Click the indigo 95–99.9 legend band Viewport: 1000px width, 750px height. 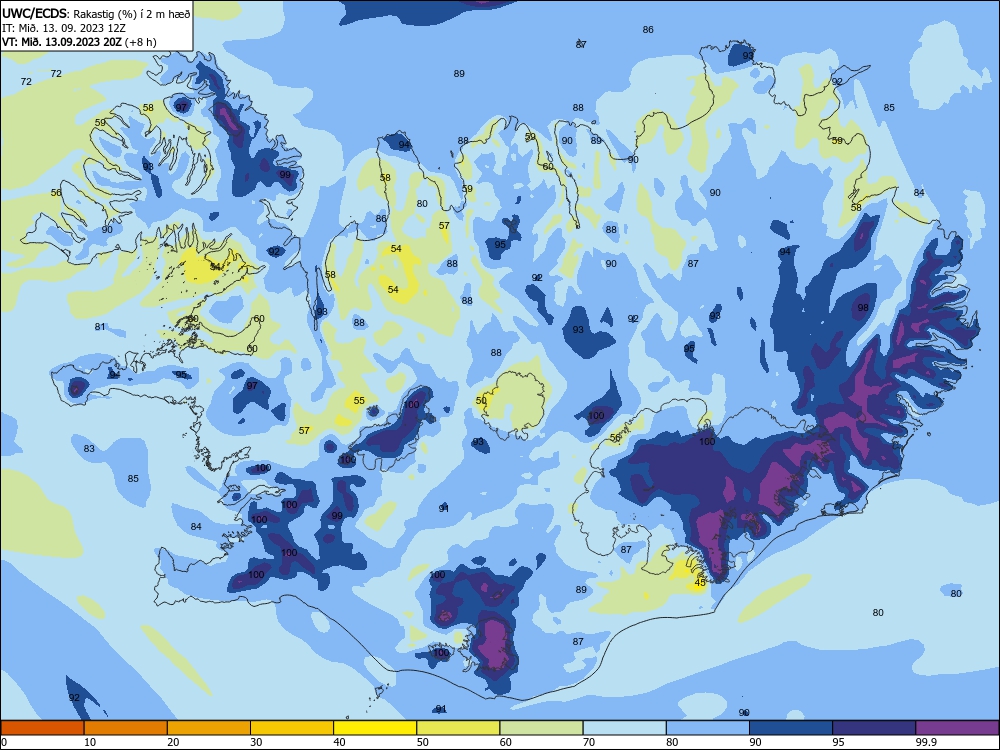point(874,728)
